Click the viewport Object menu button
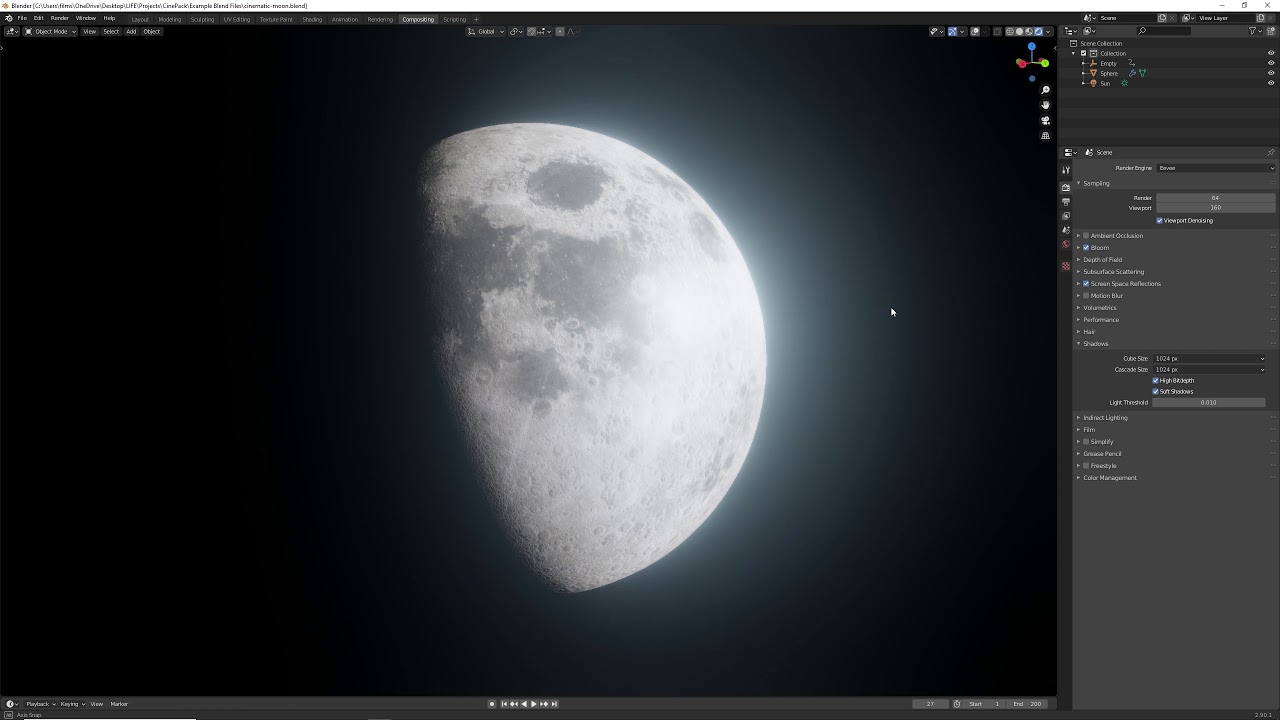Image resolution: width=1280 pixels, height=720 pixels. pos(151,31)
